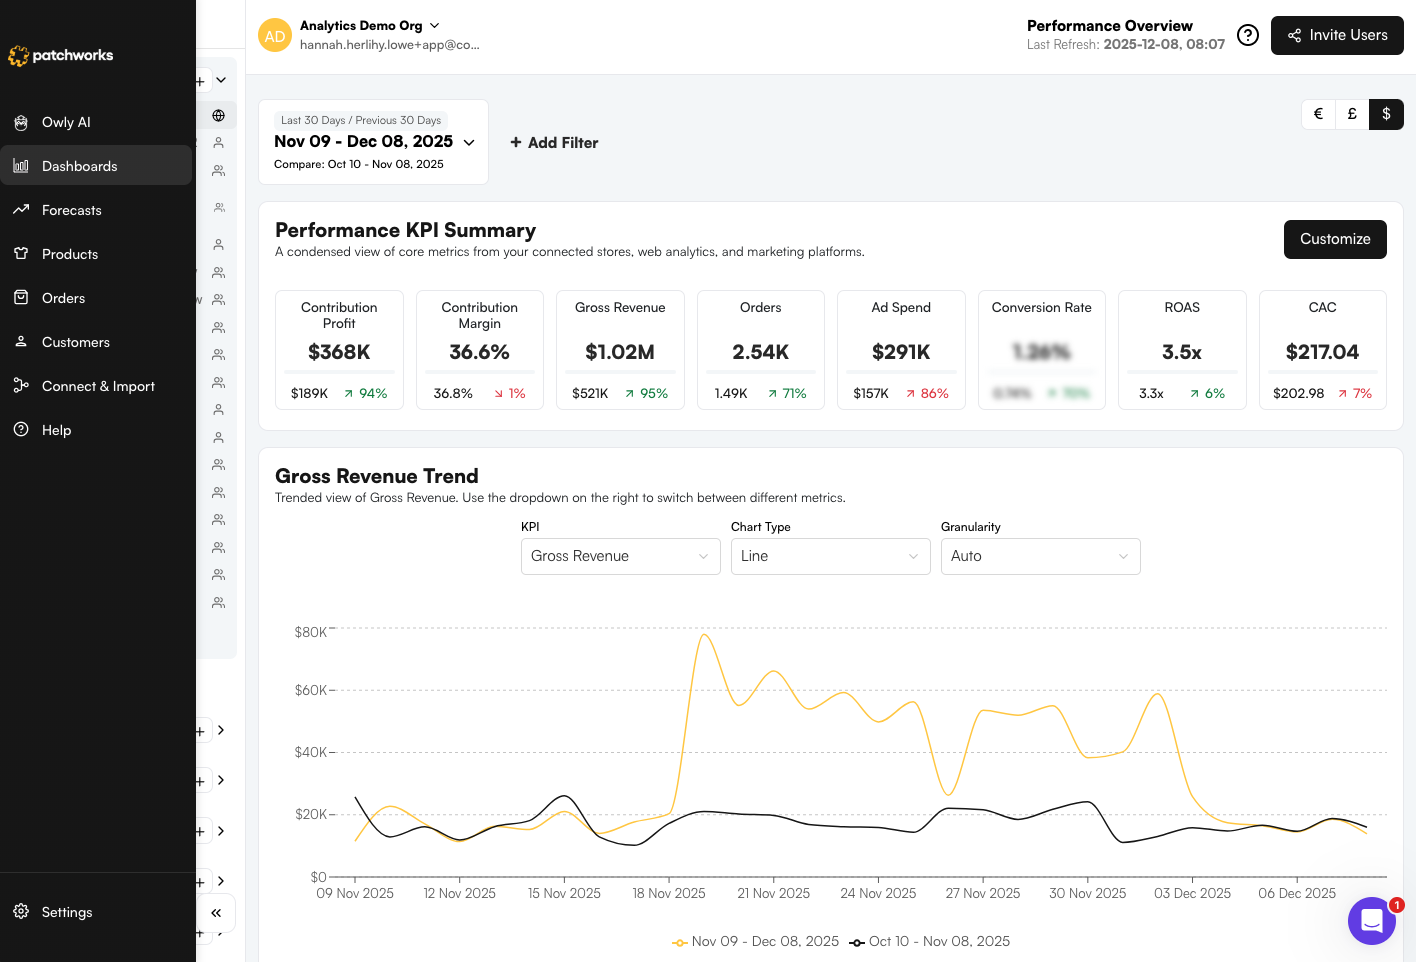Viewport: 1416px width, 962px height.
Task: Click the help question mark icon
Action: coord(1247,35)
